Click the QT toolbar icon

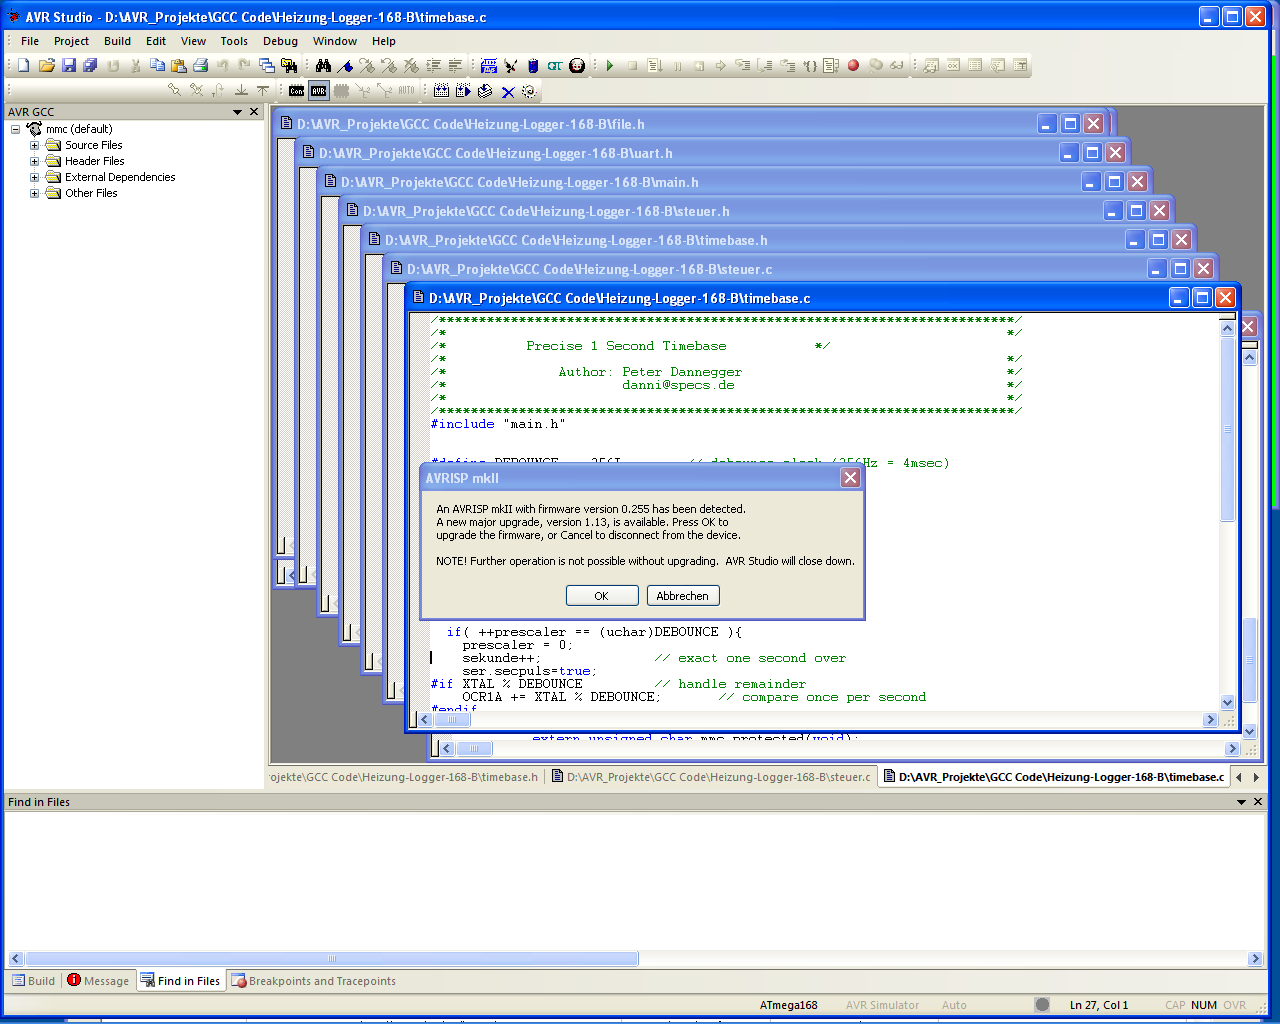click(x=554, y=65)
